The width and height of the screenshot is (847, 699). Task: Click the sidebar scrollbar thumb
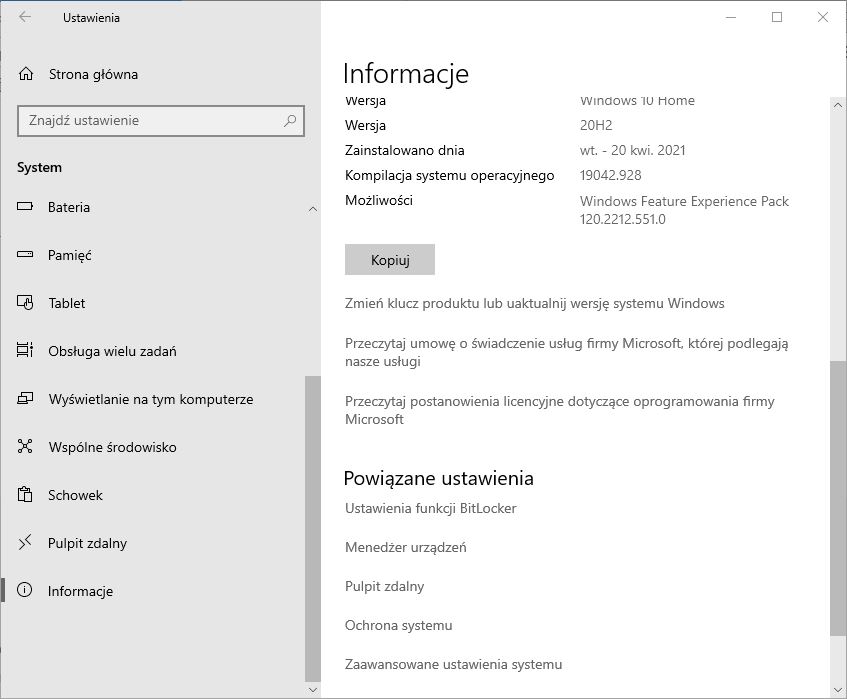coord(313,529)
